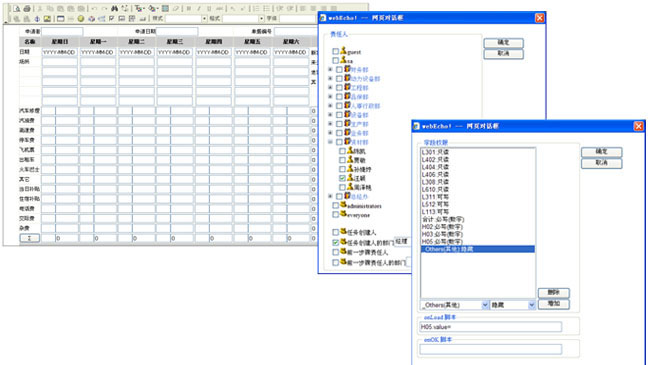The image size is (650, 365).
Task: Click the 工程部 department icon
Action: (347, 87)
